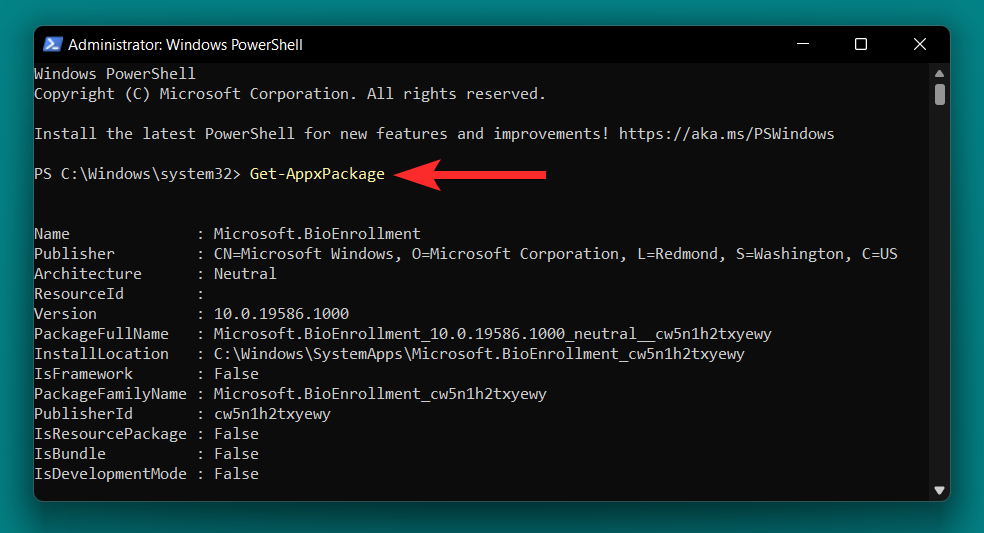Screen dimensions: 984x533
Task: Click the IsFramework 'False' value
Action: [x=236, y=374]
